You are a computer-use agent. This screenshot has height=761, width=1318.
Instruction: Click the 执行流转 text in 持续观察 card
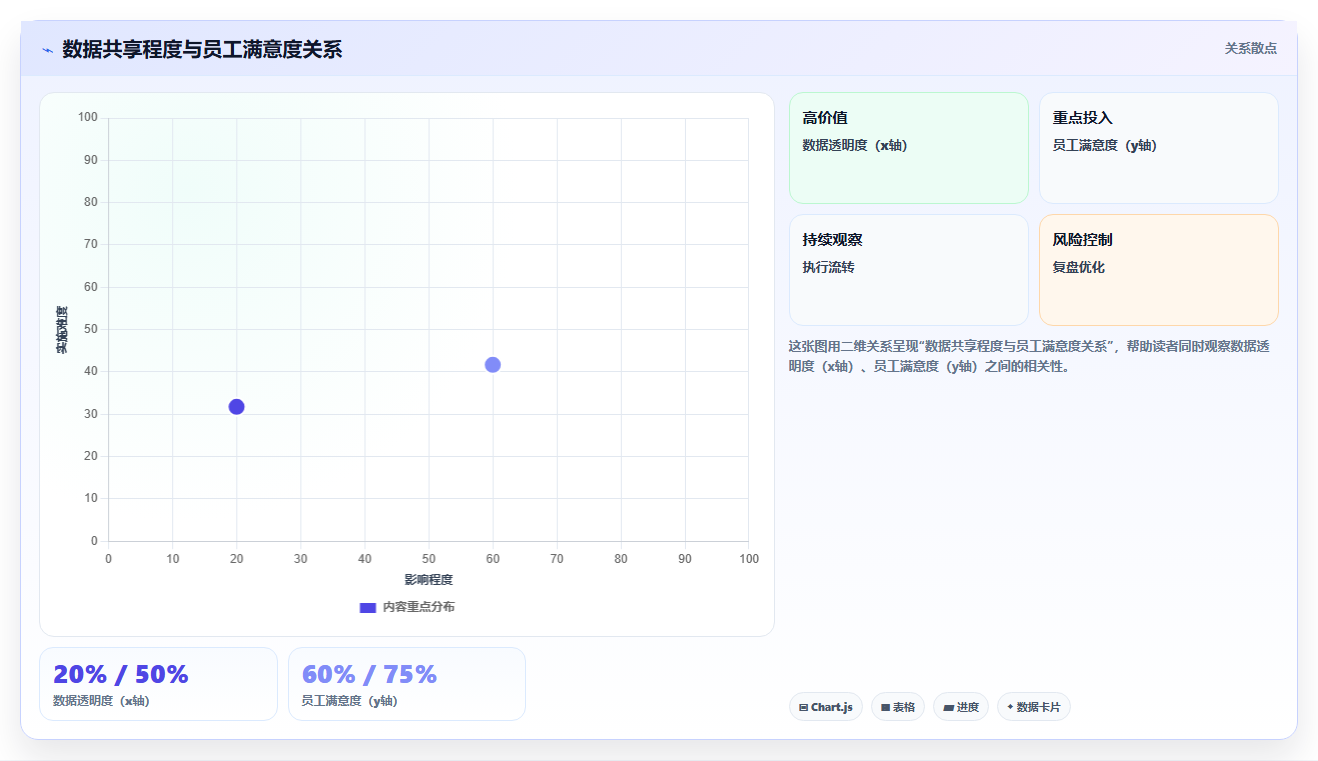tap(828, 267)
